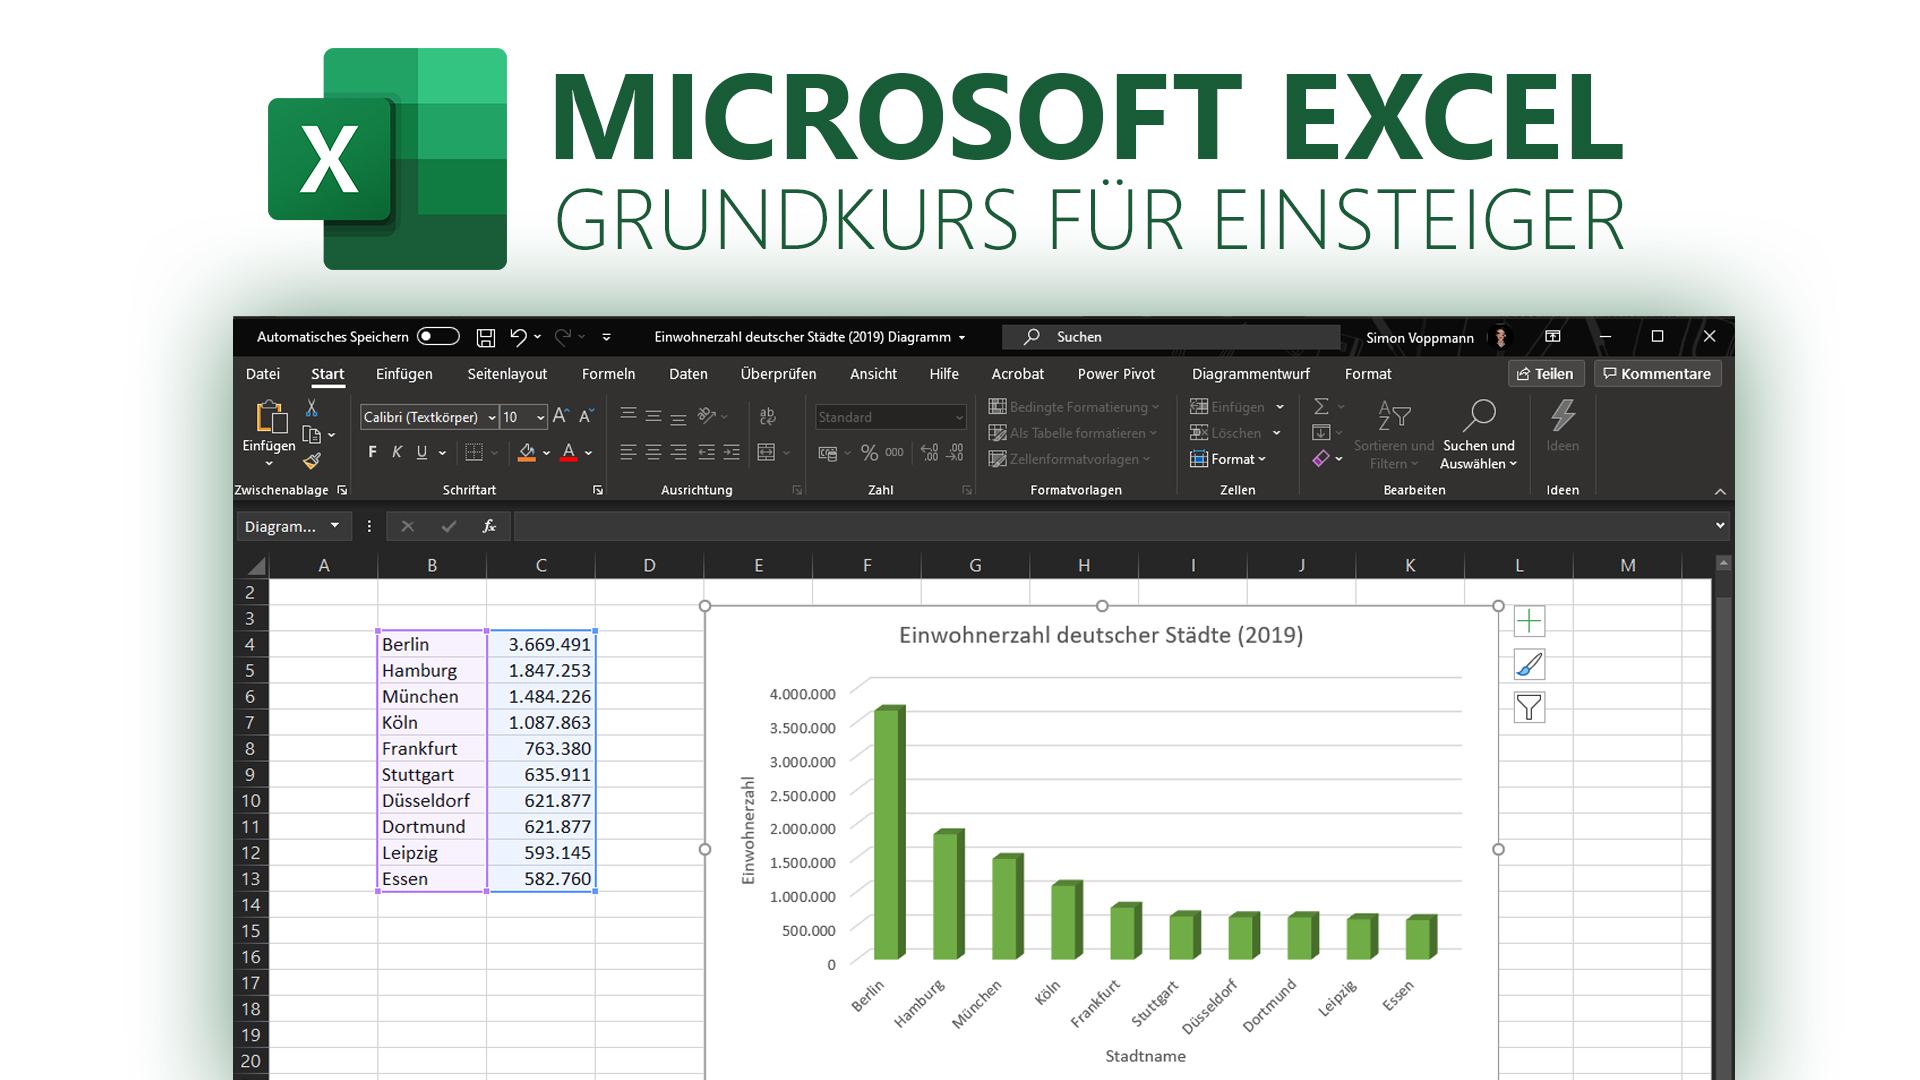Screen dimensions: 1920x1080
Task: Click the percent style icon in Zahl group
Action: pos(869,452)
